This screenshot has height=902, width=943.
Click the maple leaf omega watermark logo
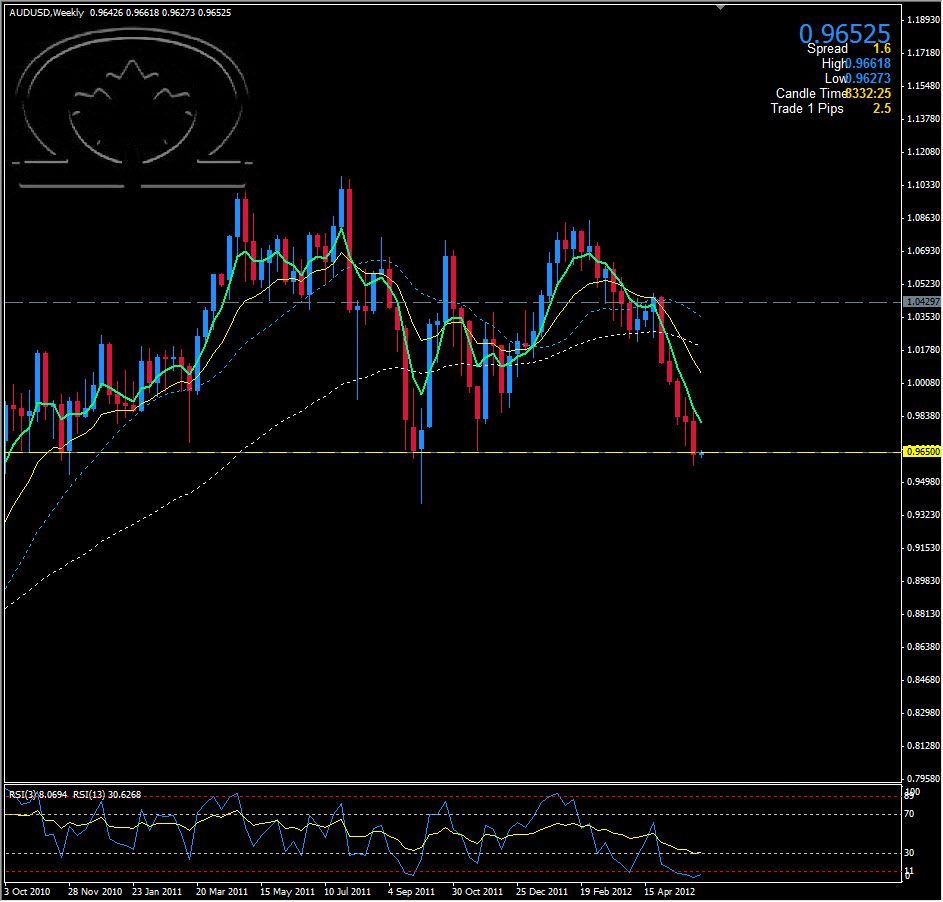point(133,110)
